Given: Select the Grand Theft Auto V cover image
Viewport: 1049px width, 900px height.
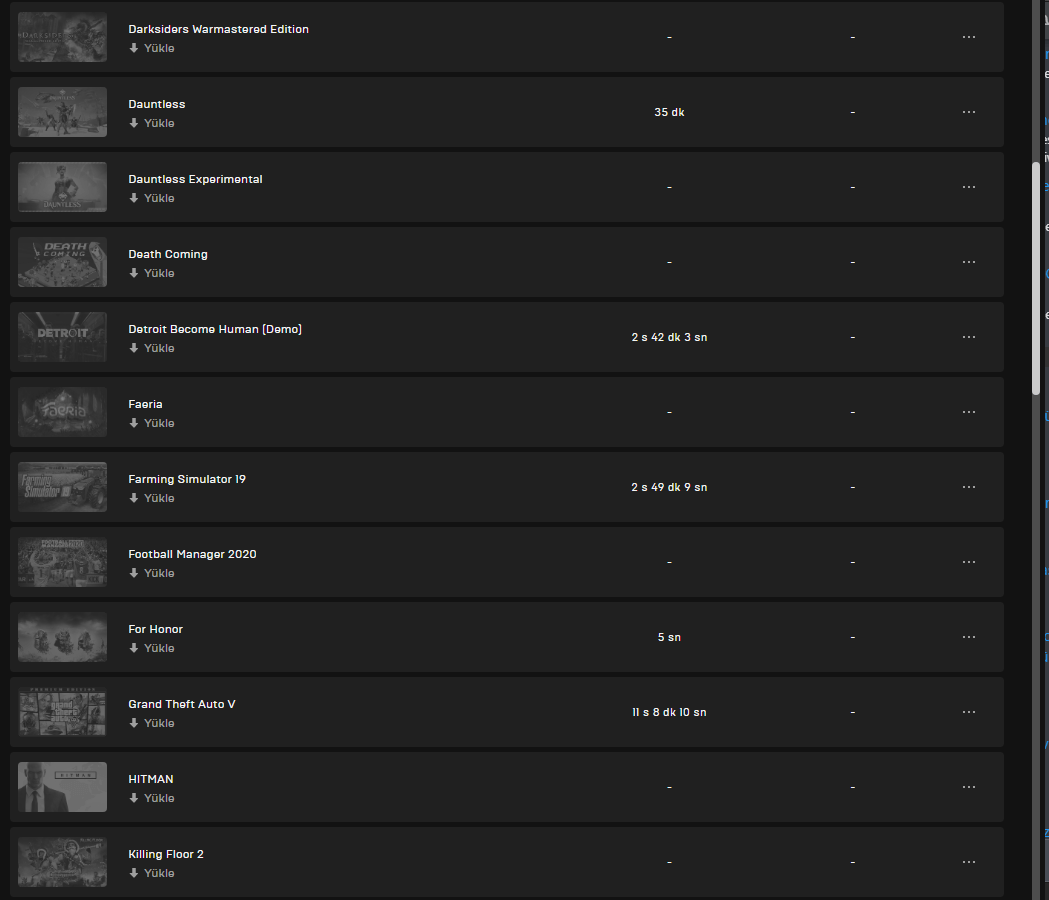Looking at the screenshot, I should [x=62, y=712].
